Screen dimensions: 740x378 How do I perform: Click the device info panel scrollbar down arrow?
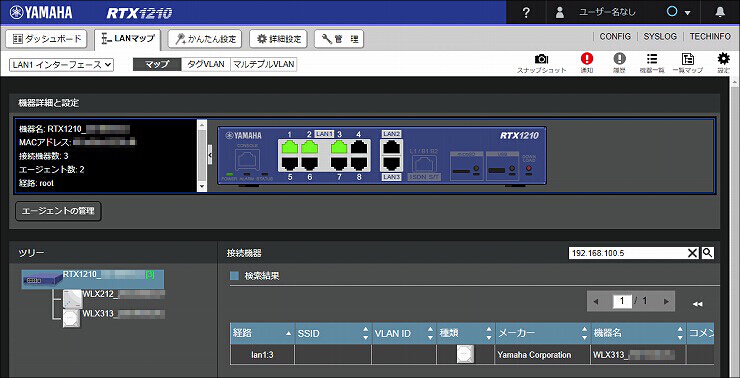click(202, 187)
